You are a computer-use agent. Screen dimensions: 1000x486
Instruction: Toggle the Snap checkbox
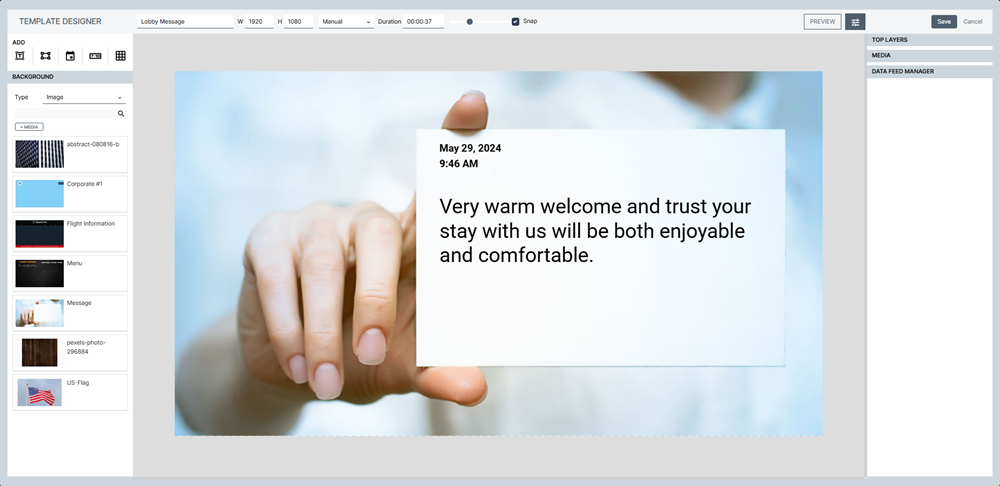[x=515, y=22]
